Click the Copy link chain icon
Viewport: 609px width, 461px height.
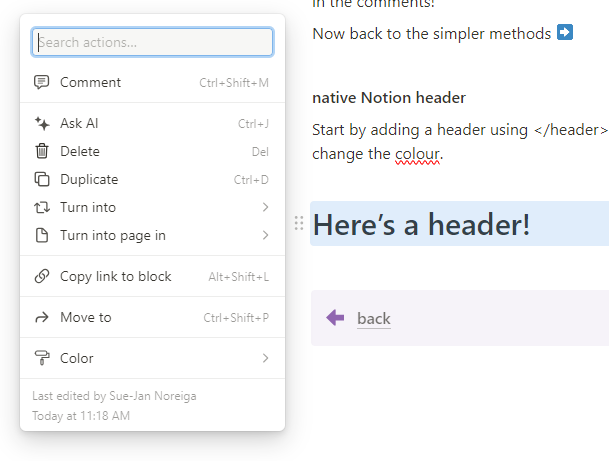[x=42, y=276]
